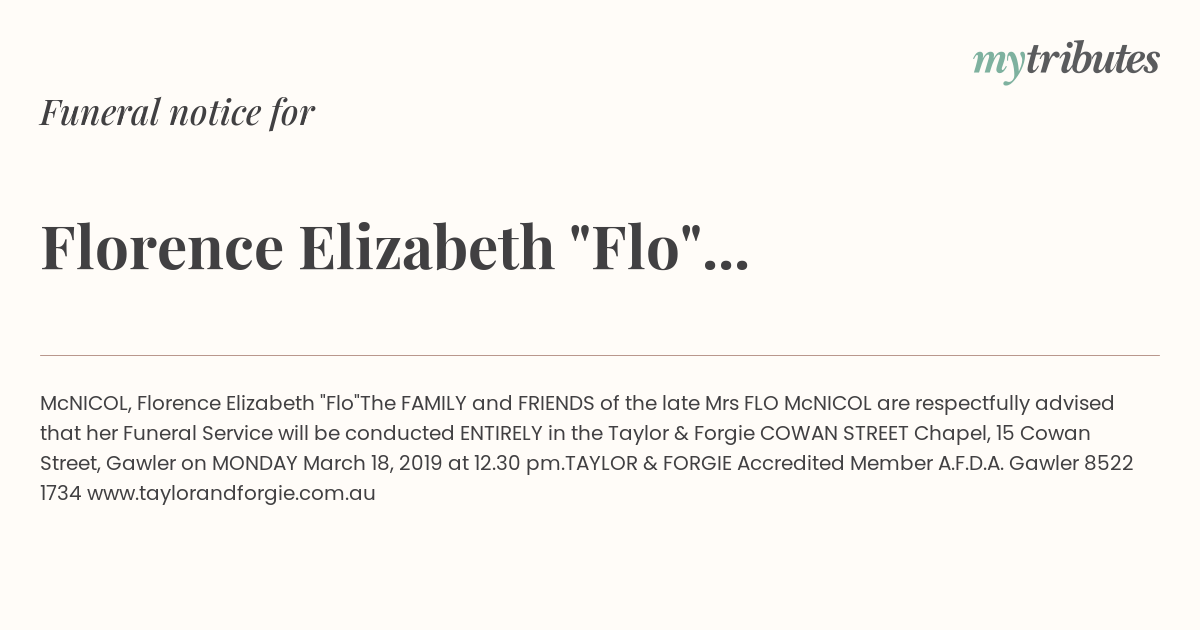Click the horizontal divider line under the title
The image size is (1200, 630).
600,355
